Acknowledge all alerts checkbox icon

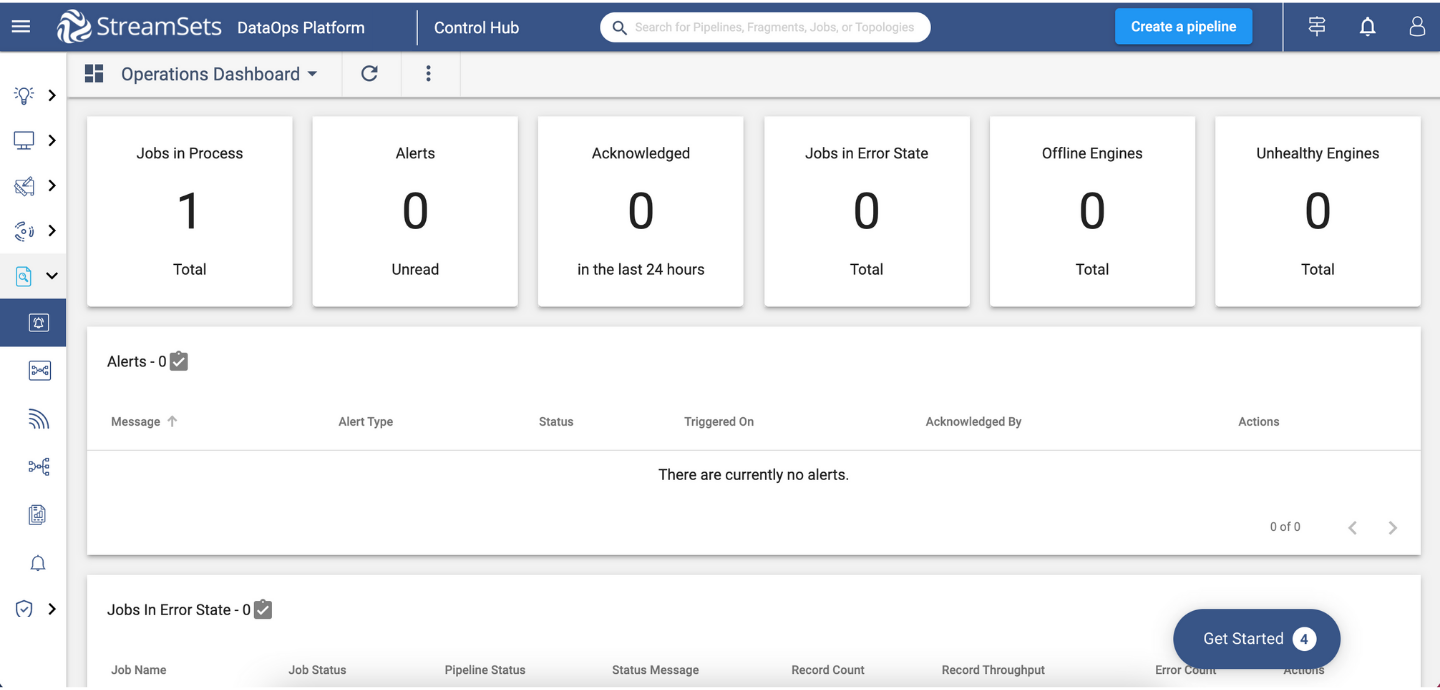[x=179, y=361]
